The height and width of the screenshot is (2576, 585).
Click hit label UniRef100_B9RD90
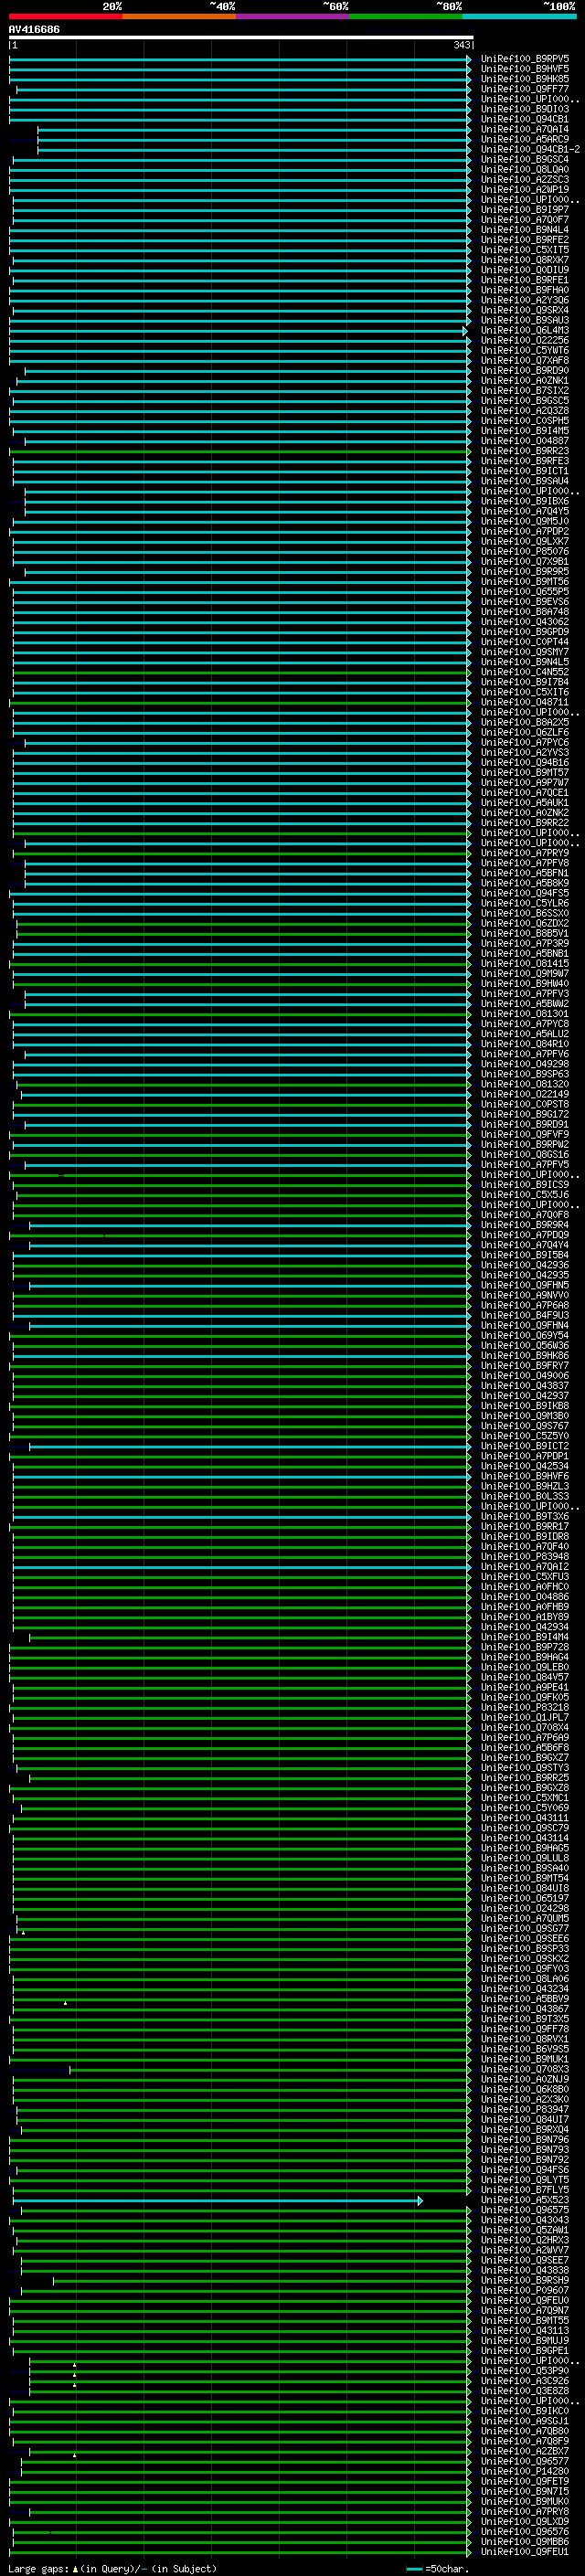pyautogui.click(x=525, y=370)
